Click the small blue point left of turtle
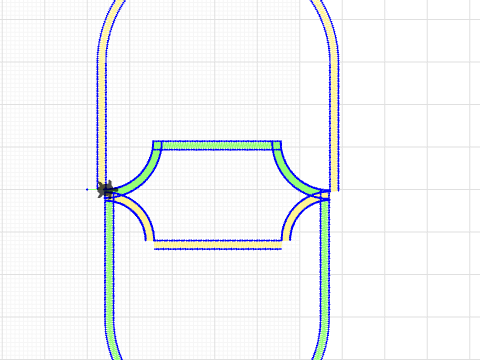This screenshot has height=360, width=480. [x=87, y=189]
